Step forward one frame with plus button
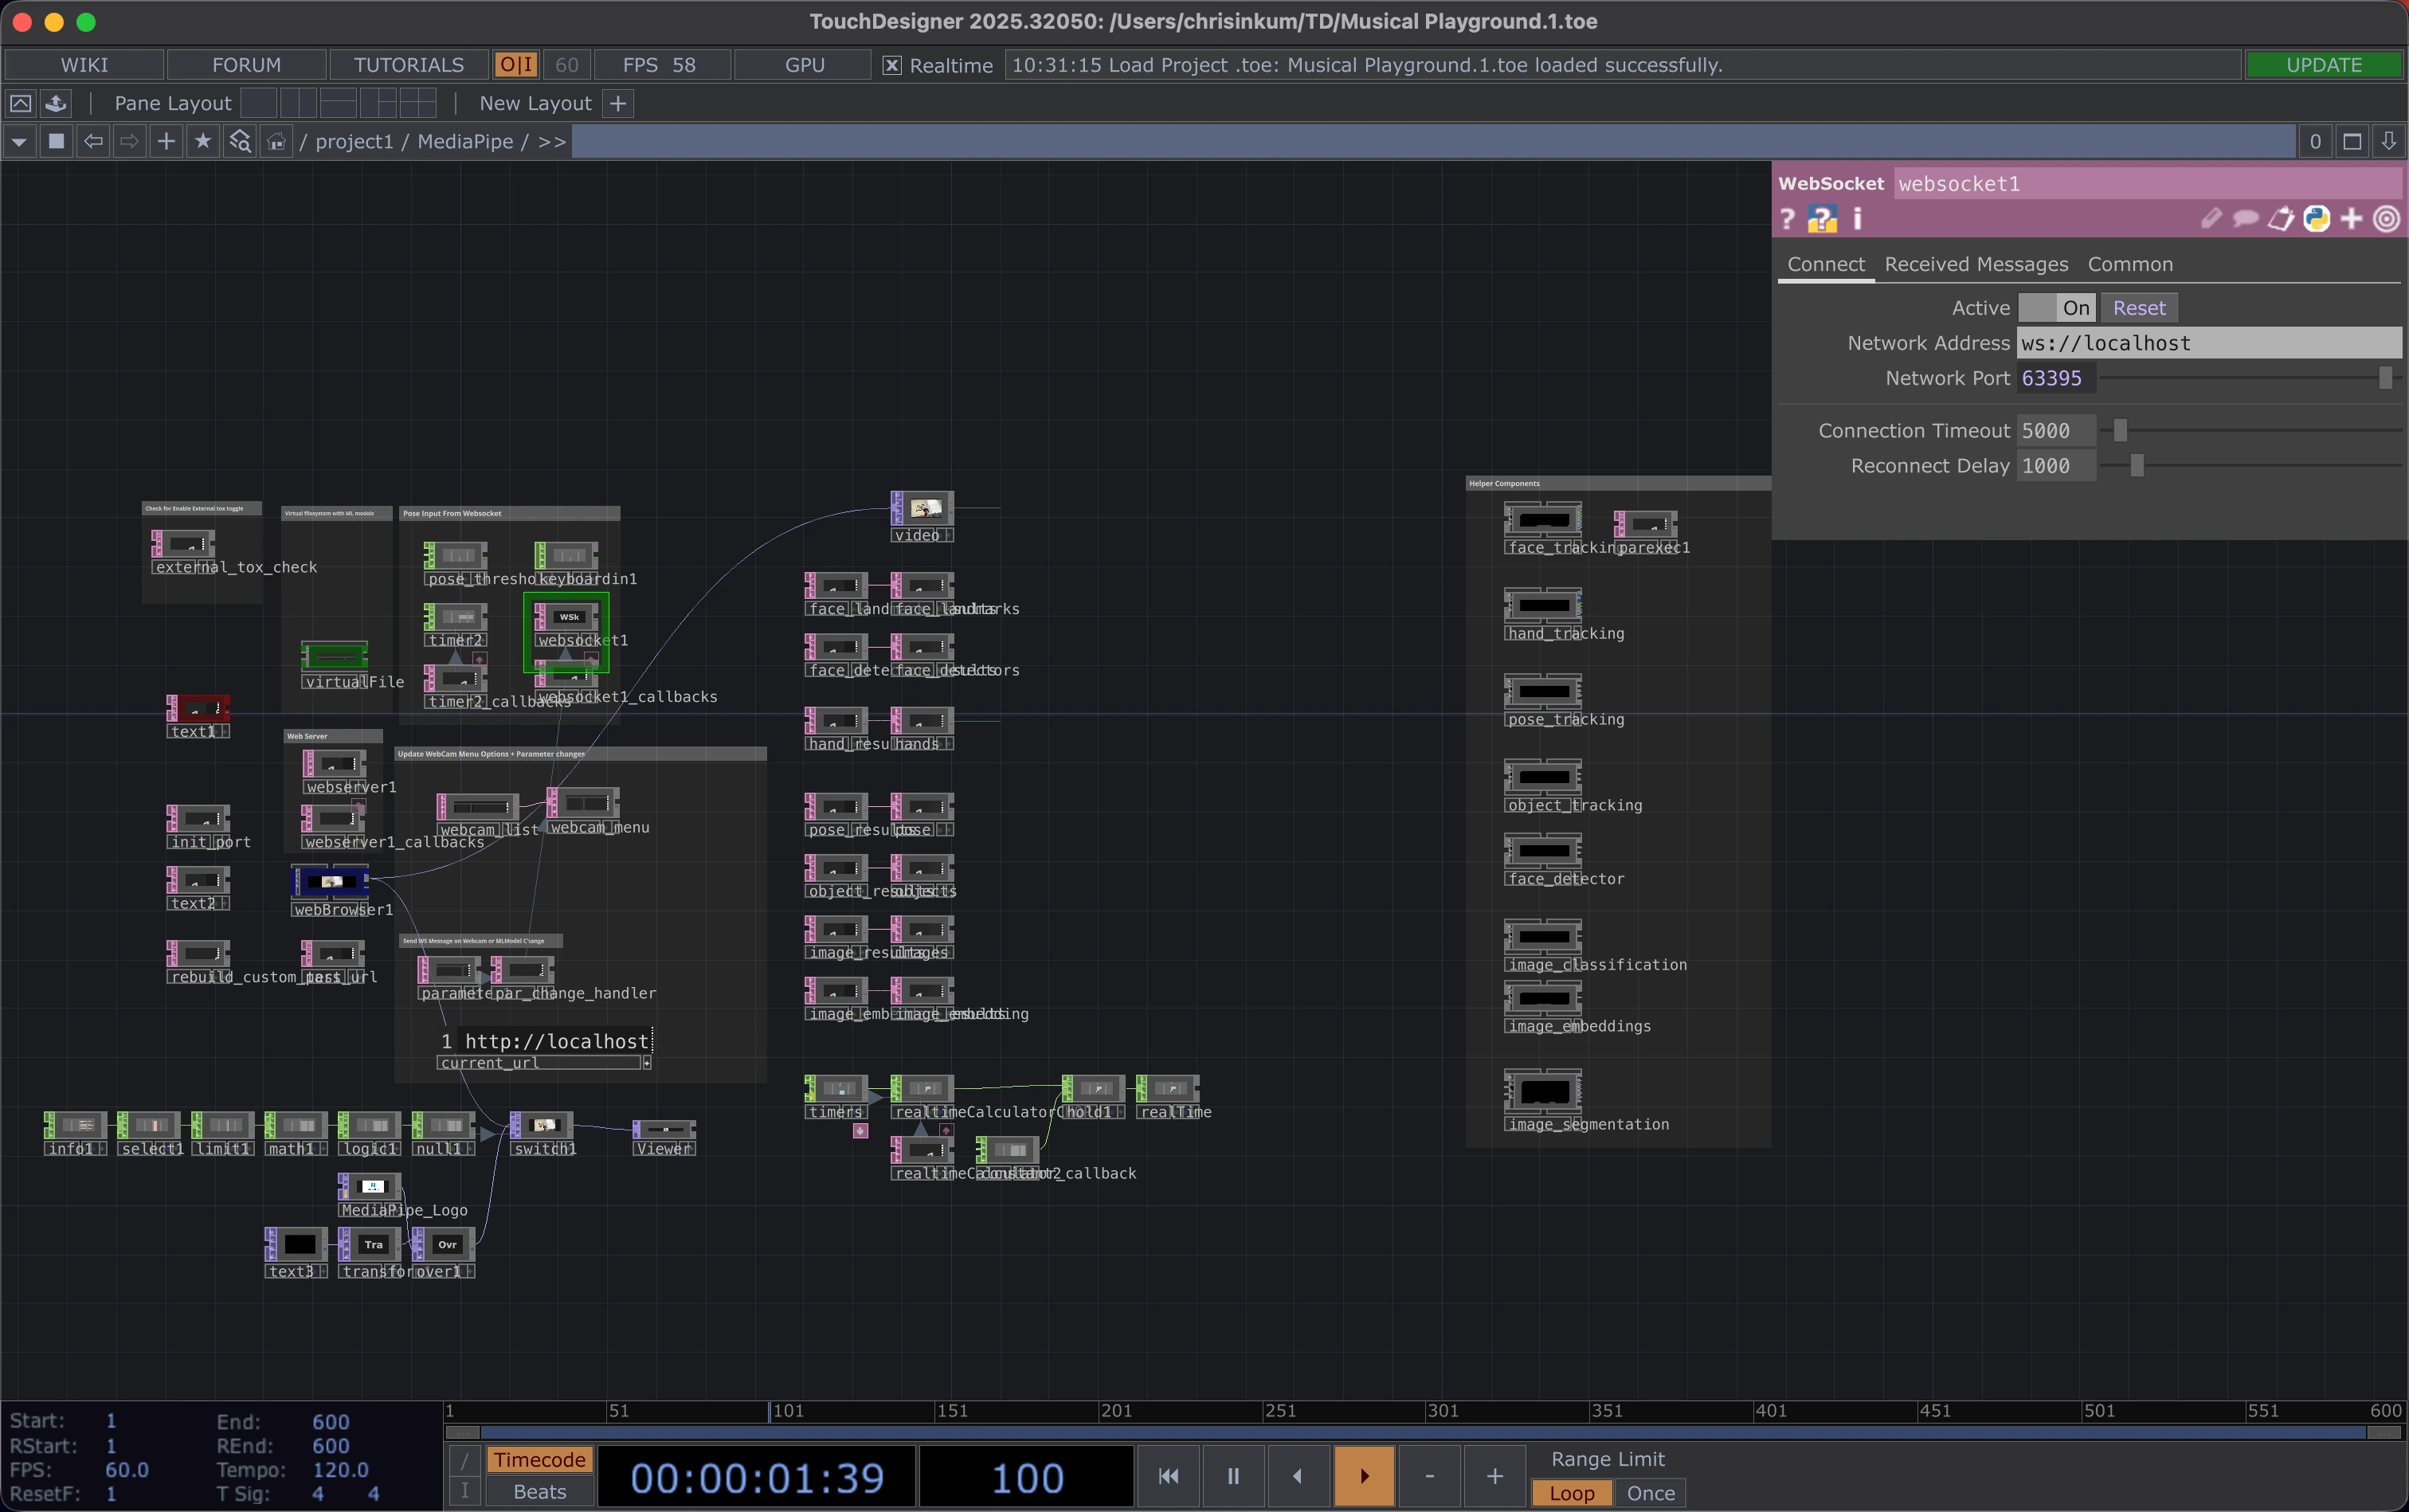 [1494, 1476]
